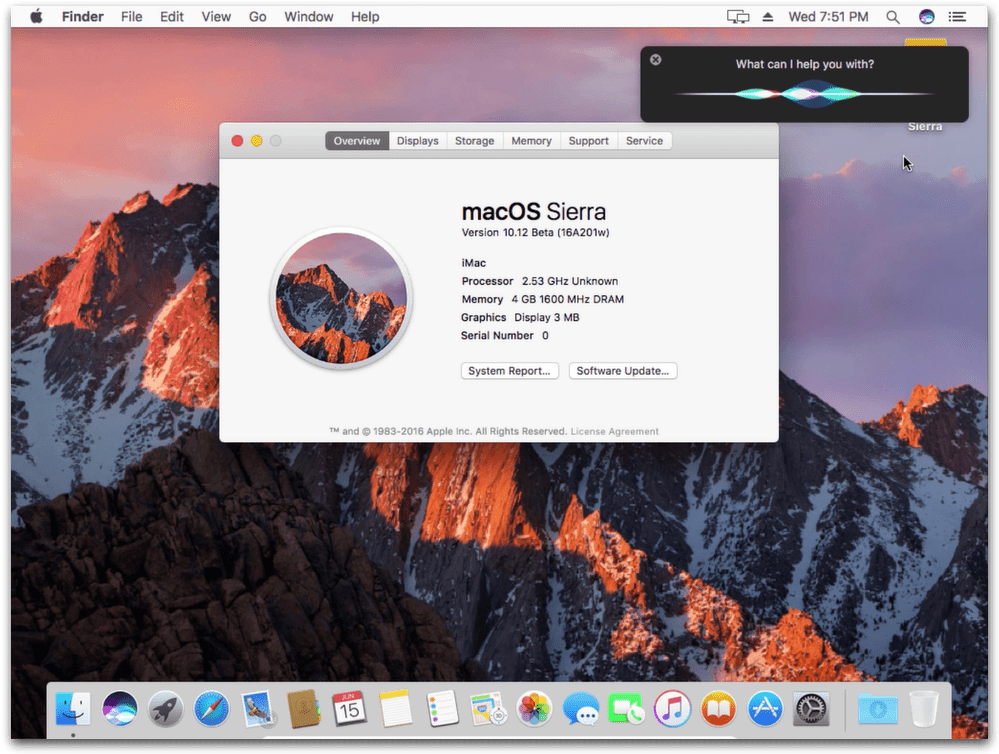This screenshot has height=754, width=999.
Task: Switch to the Support tab
Action: (589, 141)
